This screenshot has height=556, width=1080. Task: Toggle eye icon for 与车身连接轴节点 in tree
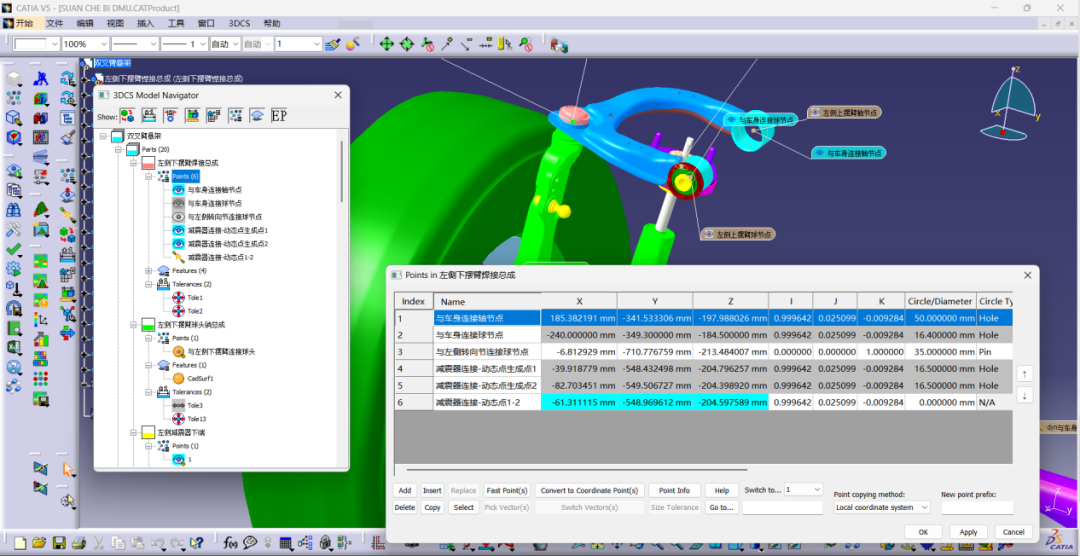178,189
